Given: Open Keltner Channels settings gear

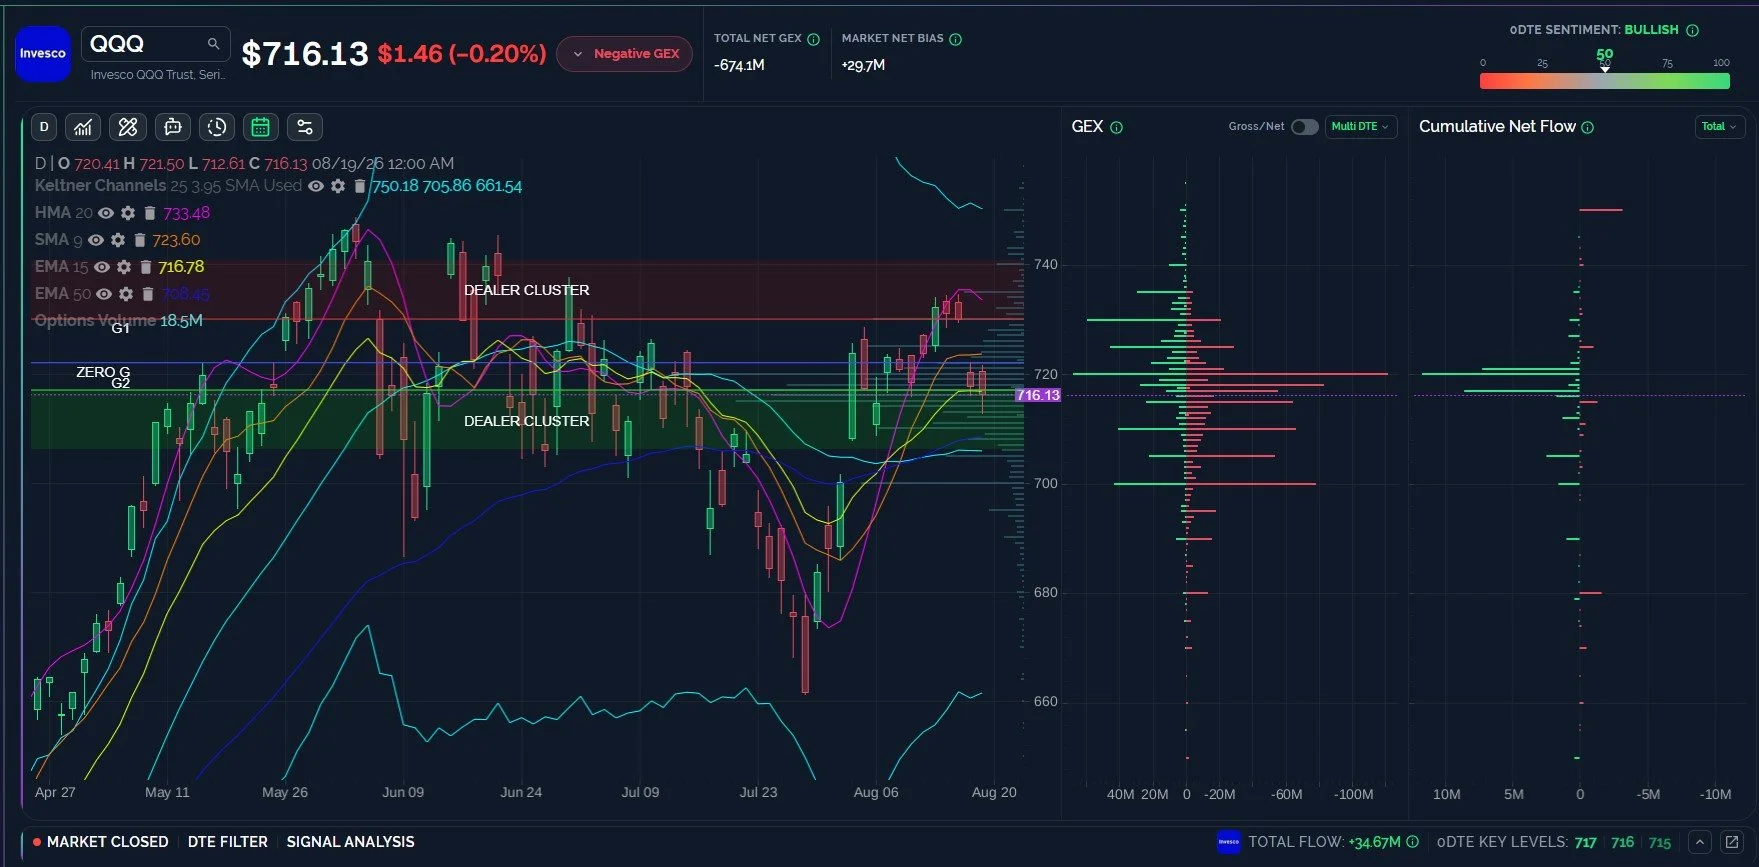Looking at the screenshot, I should [338, 186].
